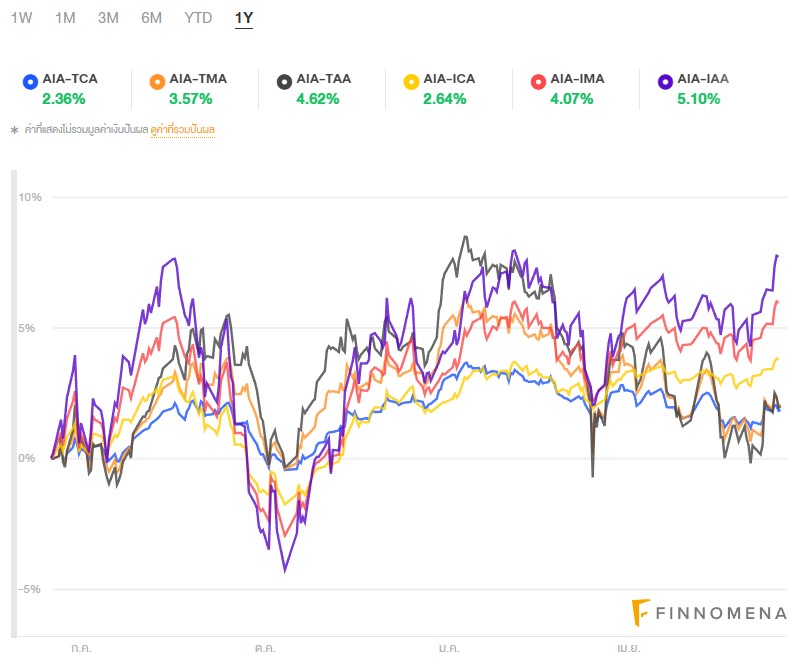The image size is (811, 660).
Task: Click the asterisk note marker
Action: click(x=14, y=130)
